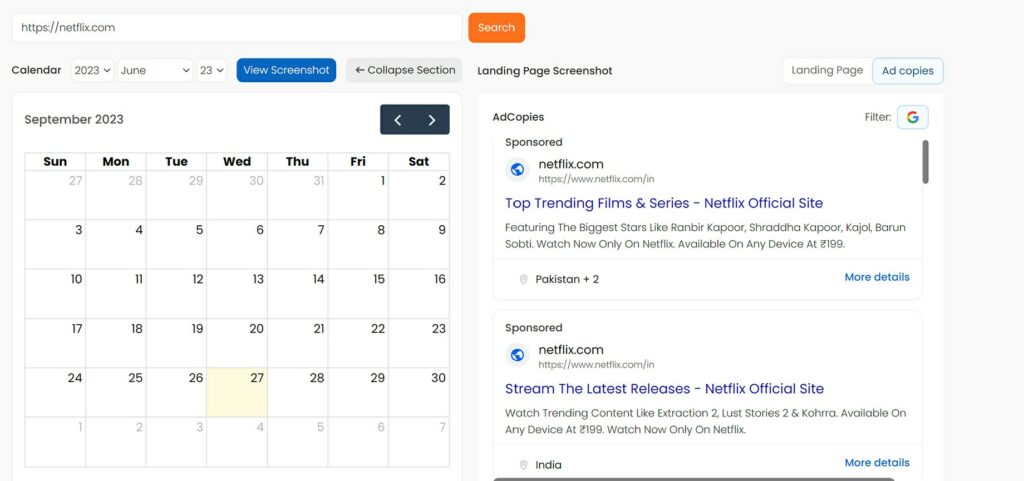Select September 30 on the calendar
Image resolution: width=1024 pixels, height=481 pixels.
click(x=419, y=392)
